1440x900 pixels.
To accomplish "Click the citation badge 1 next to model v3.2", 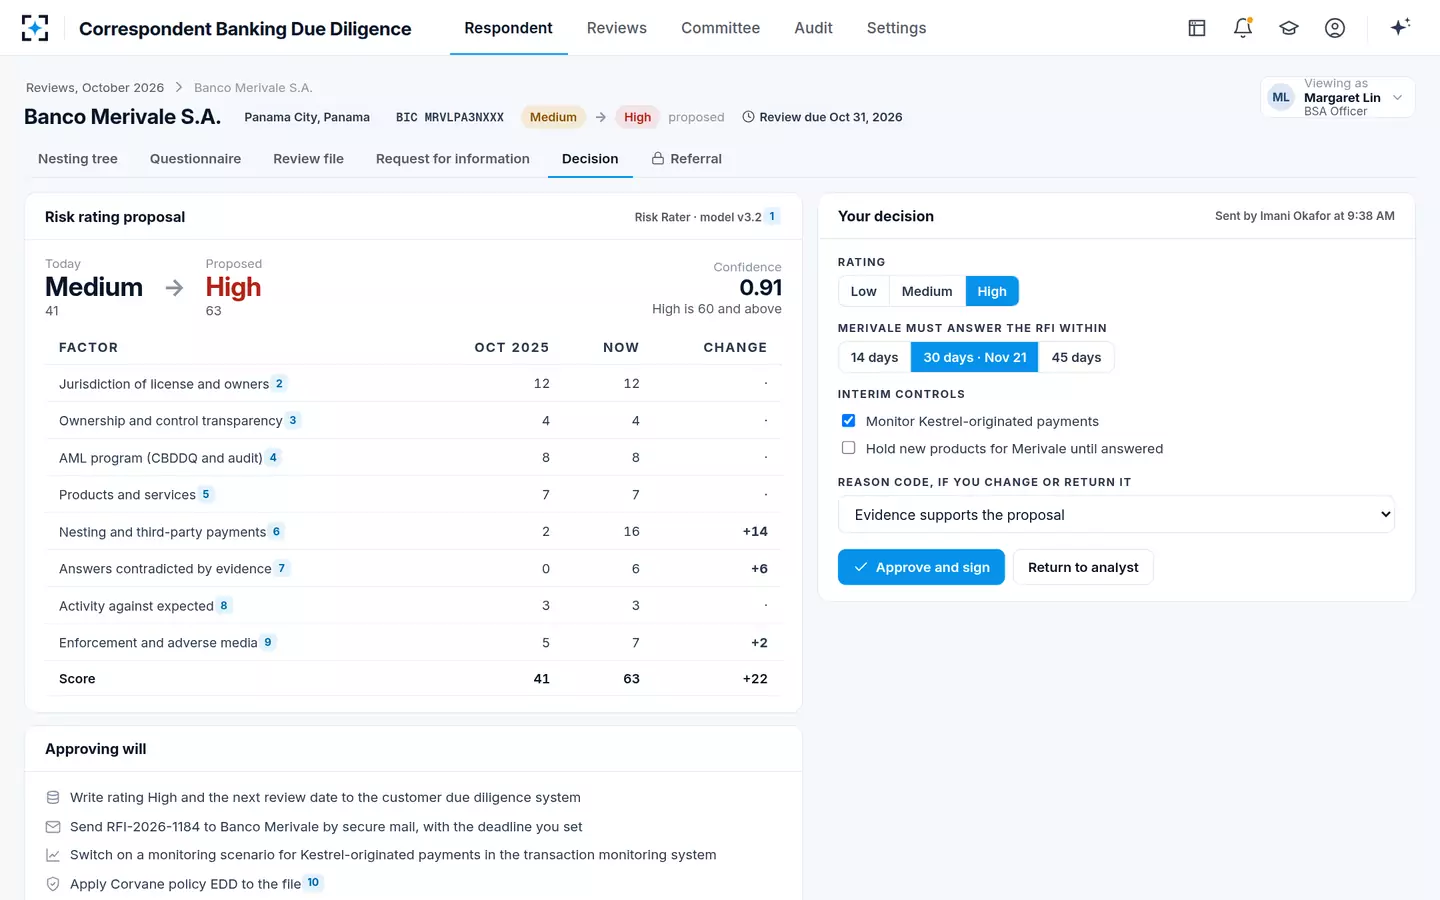I will tap(772, 216).
